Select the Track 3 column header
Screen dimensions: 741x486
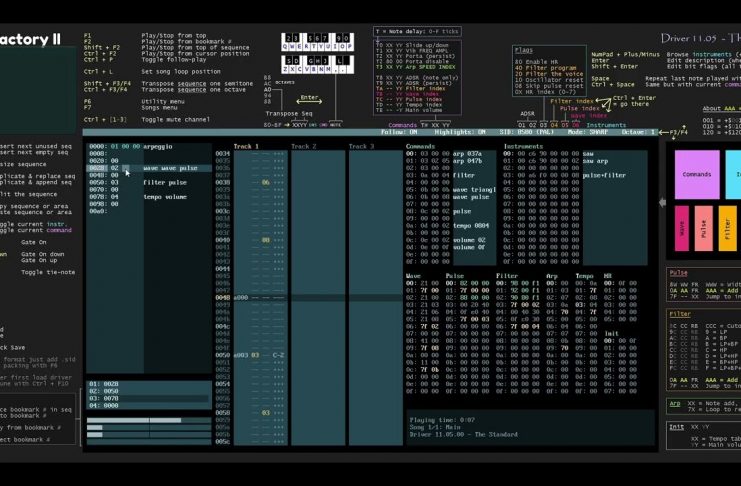click(x=361, y=146)
